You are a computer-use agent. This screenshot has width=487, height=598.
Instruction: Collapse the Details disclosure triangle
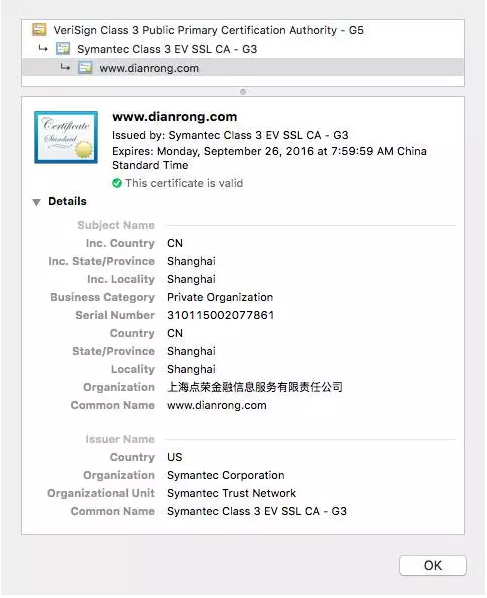(x=36, y=202)
